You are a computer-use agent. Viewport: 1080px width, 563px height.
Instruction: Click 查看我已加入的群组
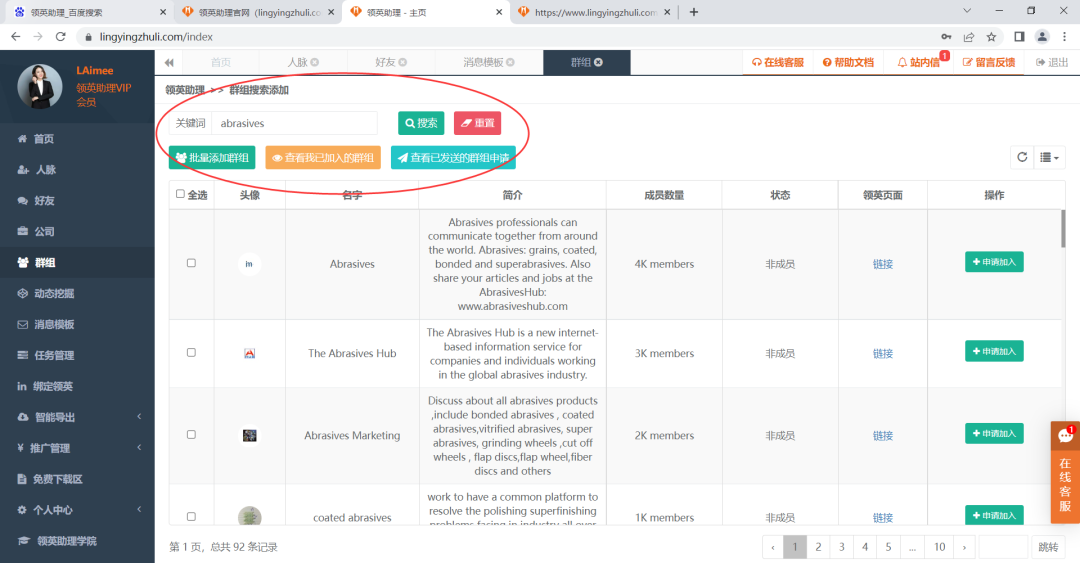click(323, 158)
